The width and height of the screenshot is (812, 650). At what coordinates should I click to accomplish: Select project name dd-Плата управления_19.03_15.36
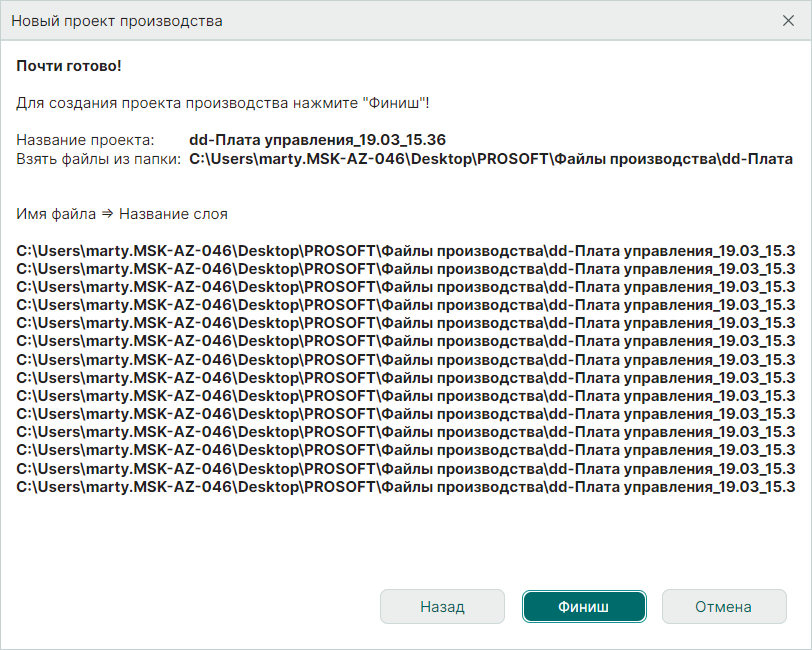pos(317,140)
